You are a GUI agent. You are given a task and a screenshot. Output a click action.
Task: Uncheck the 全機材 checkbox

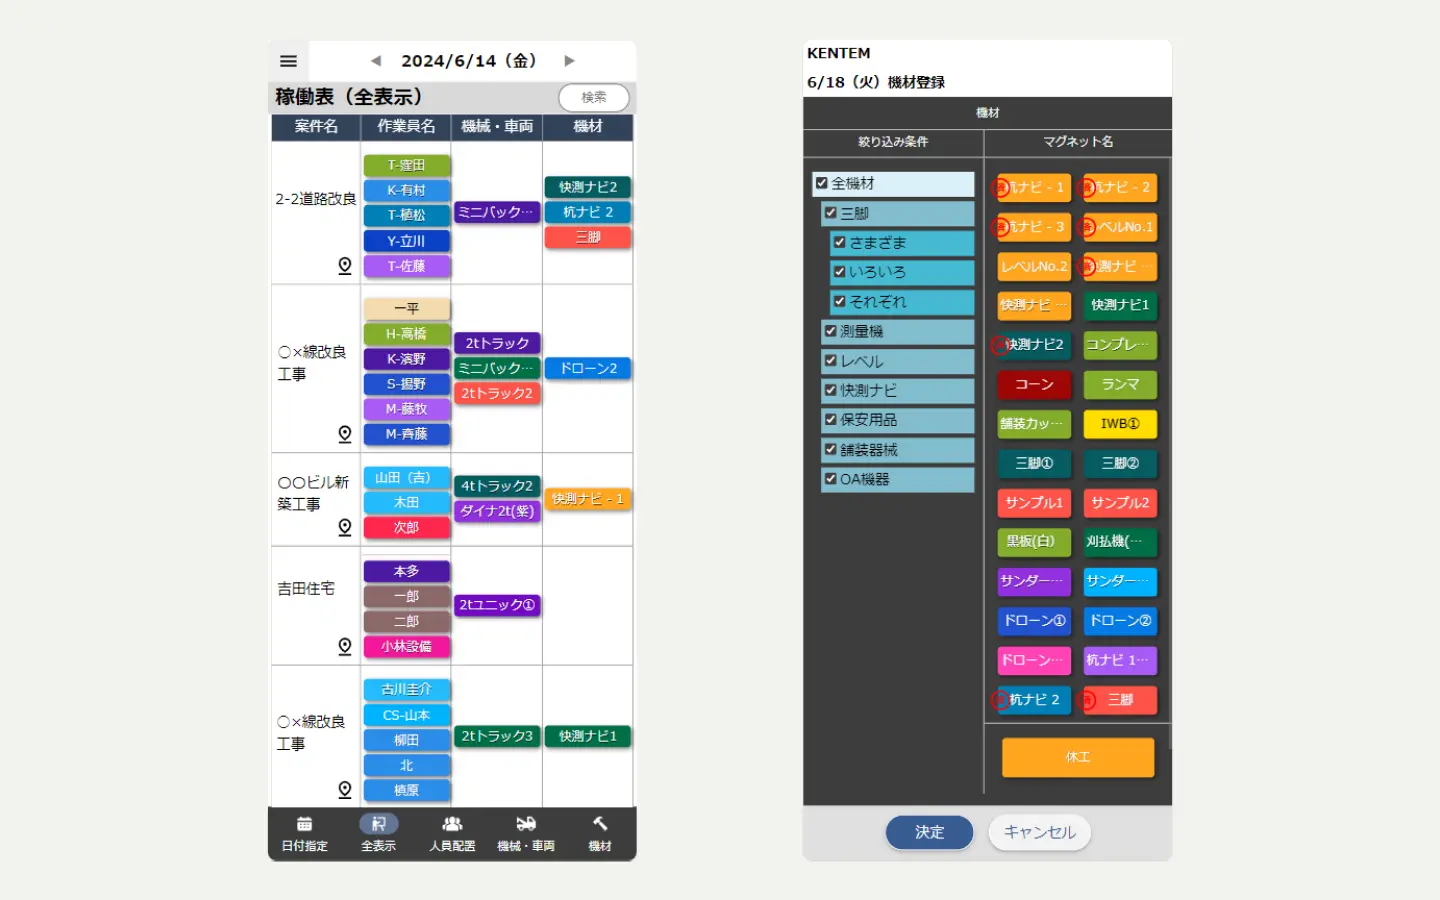[x=822, y=184]
